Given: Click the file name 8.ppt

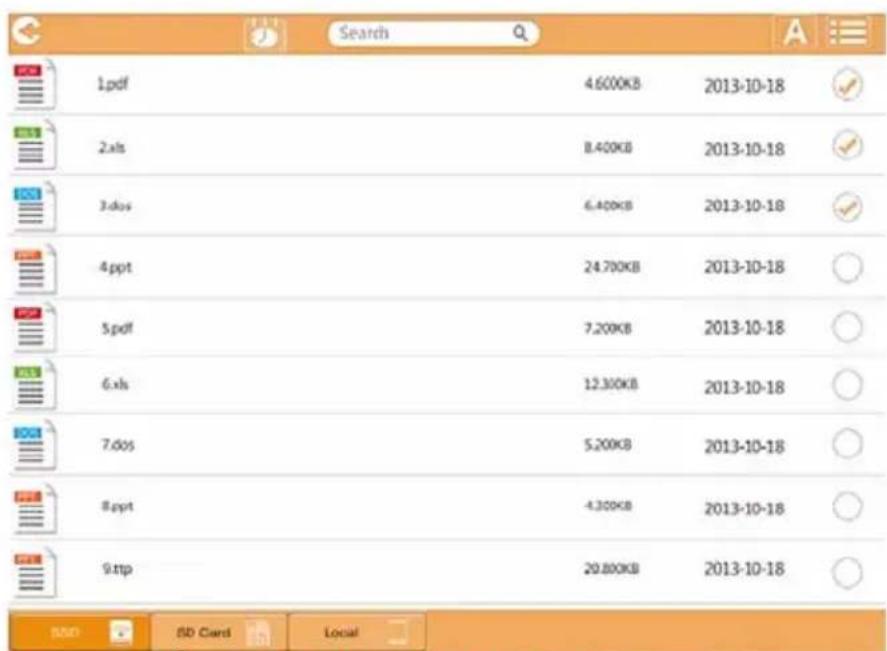Looking at the screenshot, I should 118,506.
